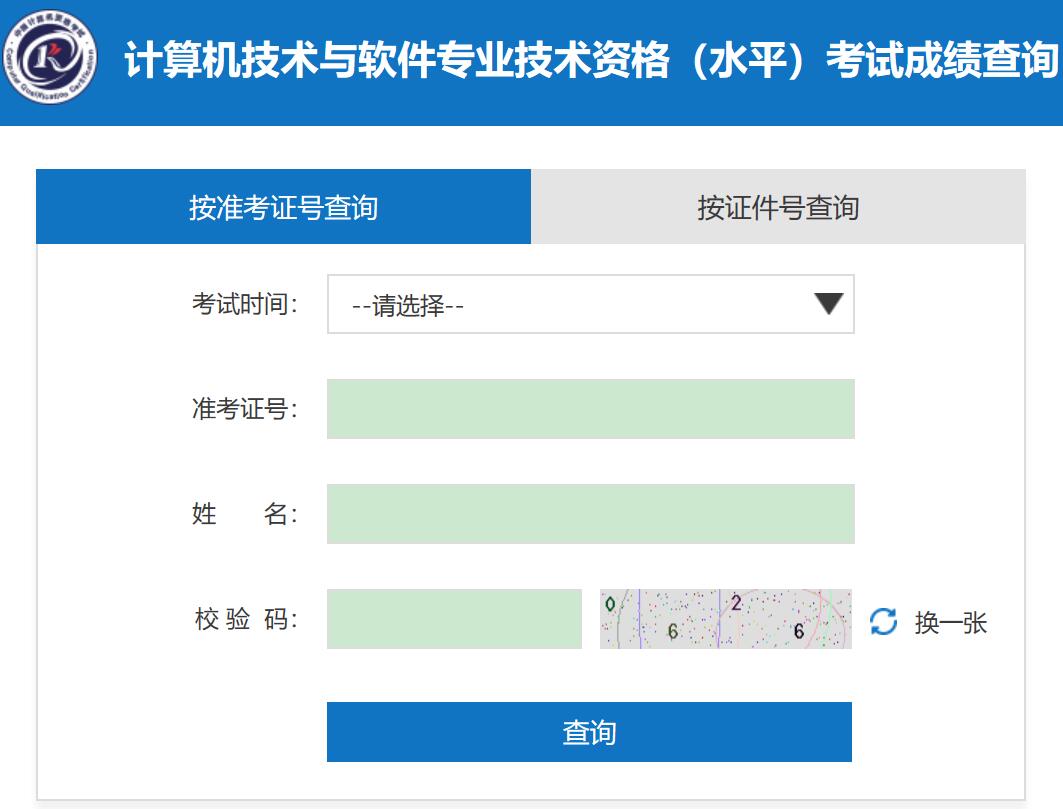
Task: Click the 姓名 label
Action: tap(245, 513)
